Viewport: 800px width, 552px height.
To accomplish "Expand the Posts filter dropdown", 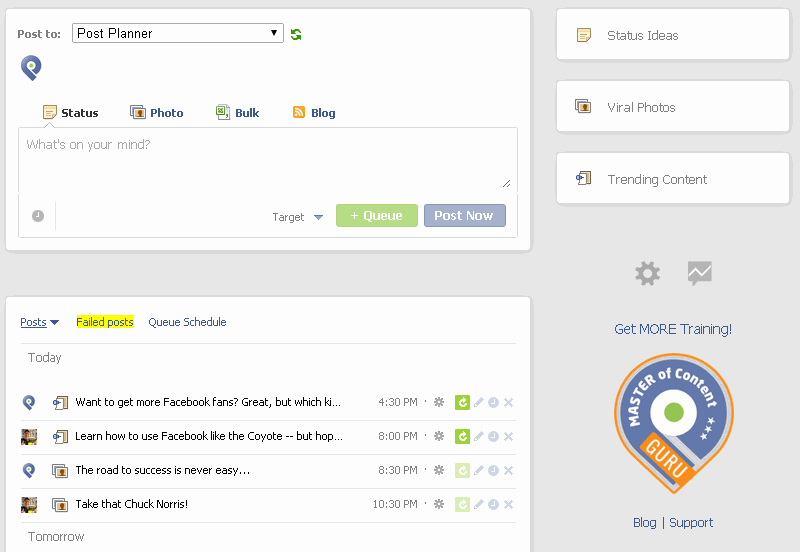I will (40, 322).
